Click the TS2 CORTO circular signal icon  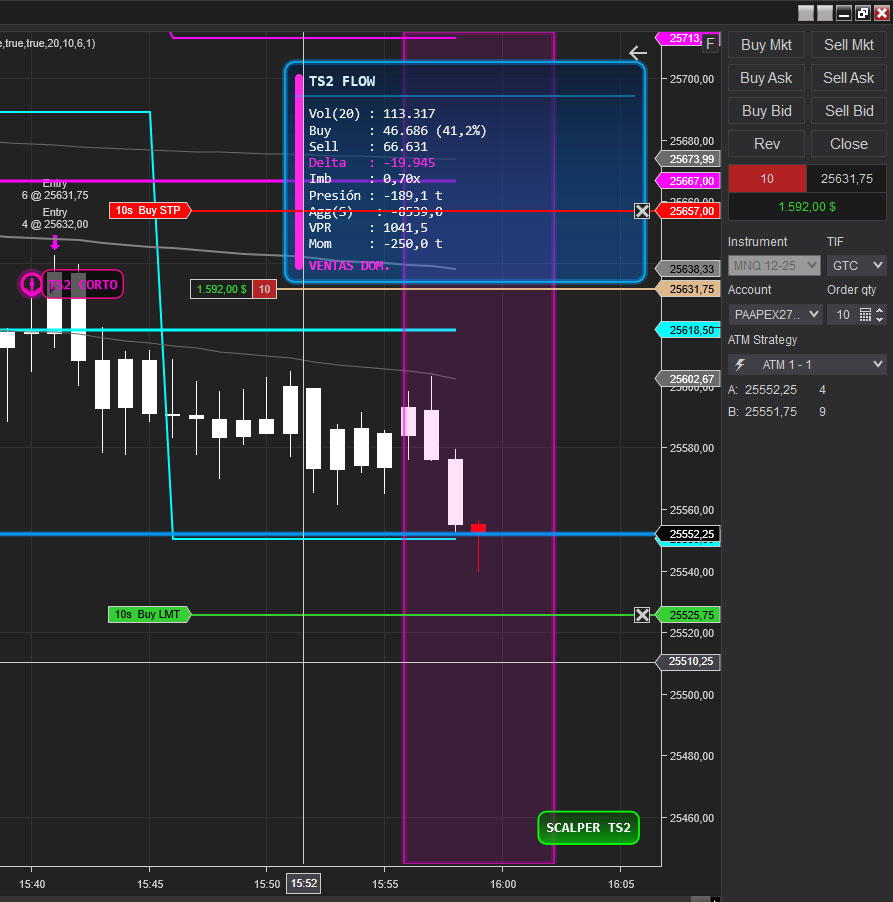point(31,284)
